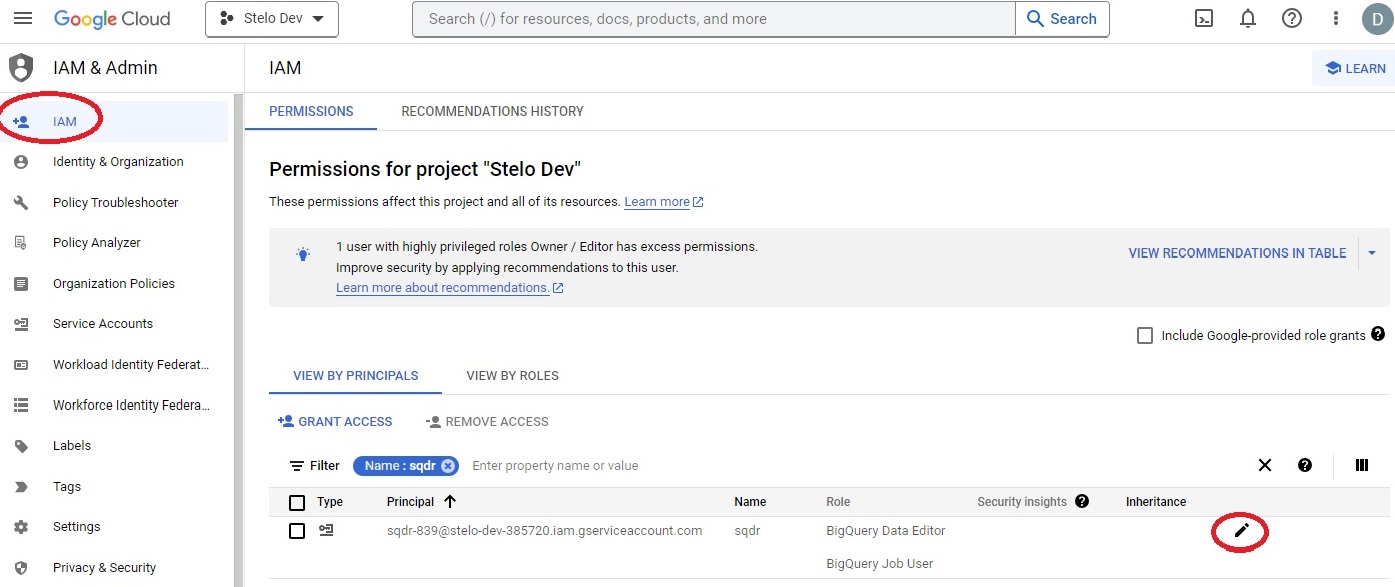This screenshot has height=587, width=1395.
Task: Edit principal sqdr with the pencil icon
Action: click(1241, 531)
